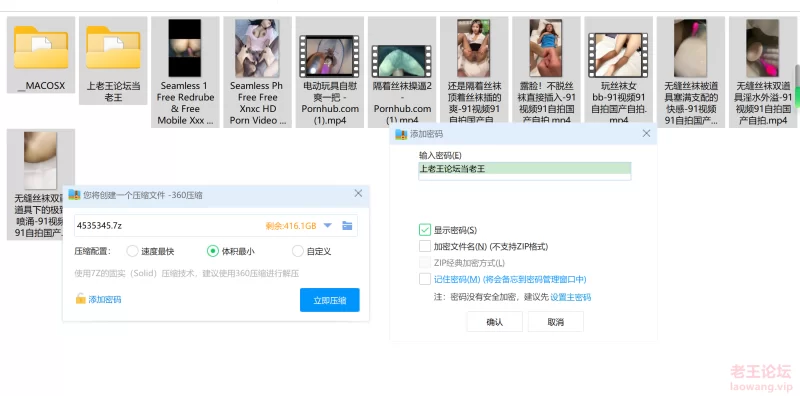
Task: Close the 360压缩 create archive dialog
Action: 358,193
